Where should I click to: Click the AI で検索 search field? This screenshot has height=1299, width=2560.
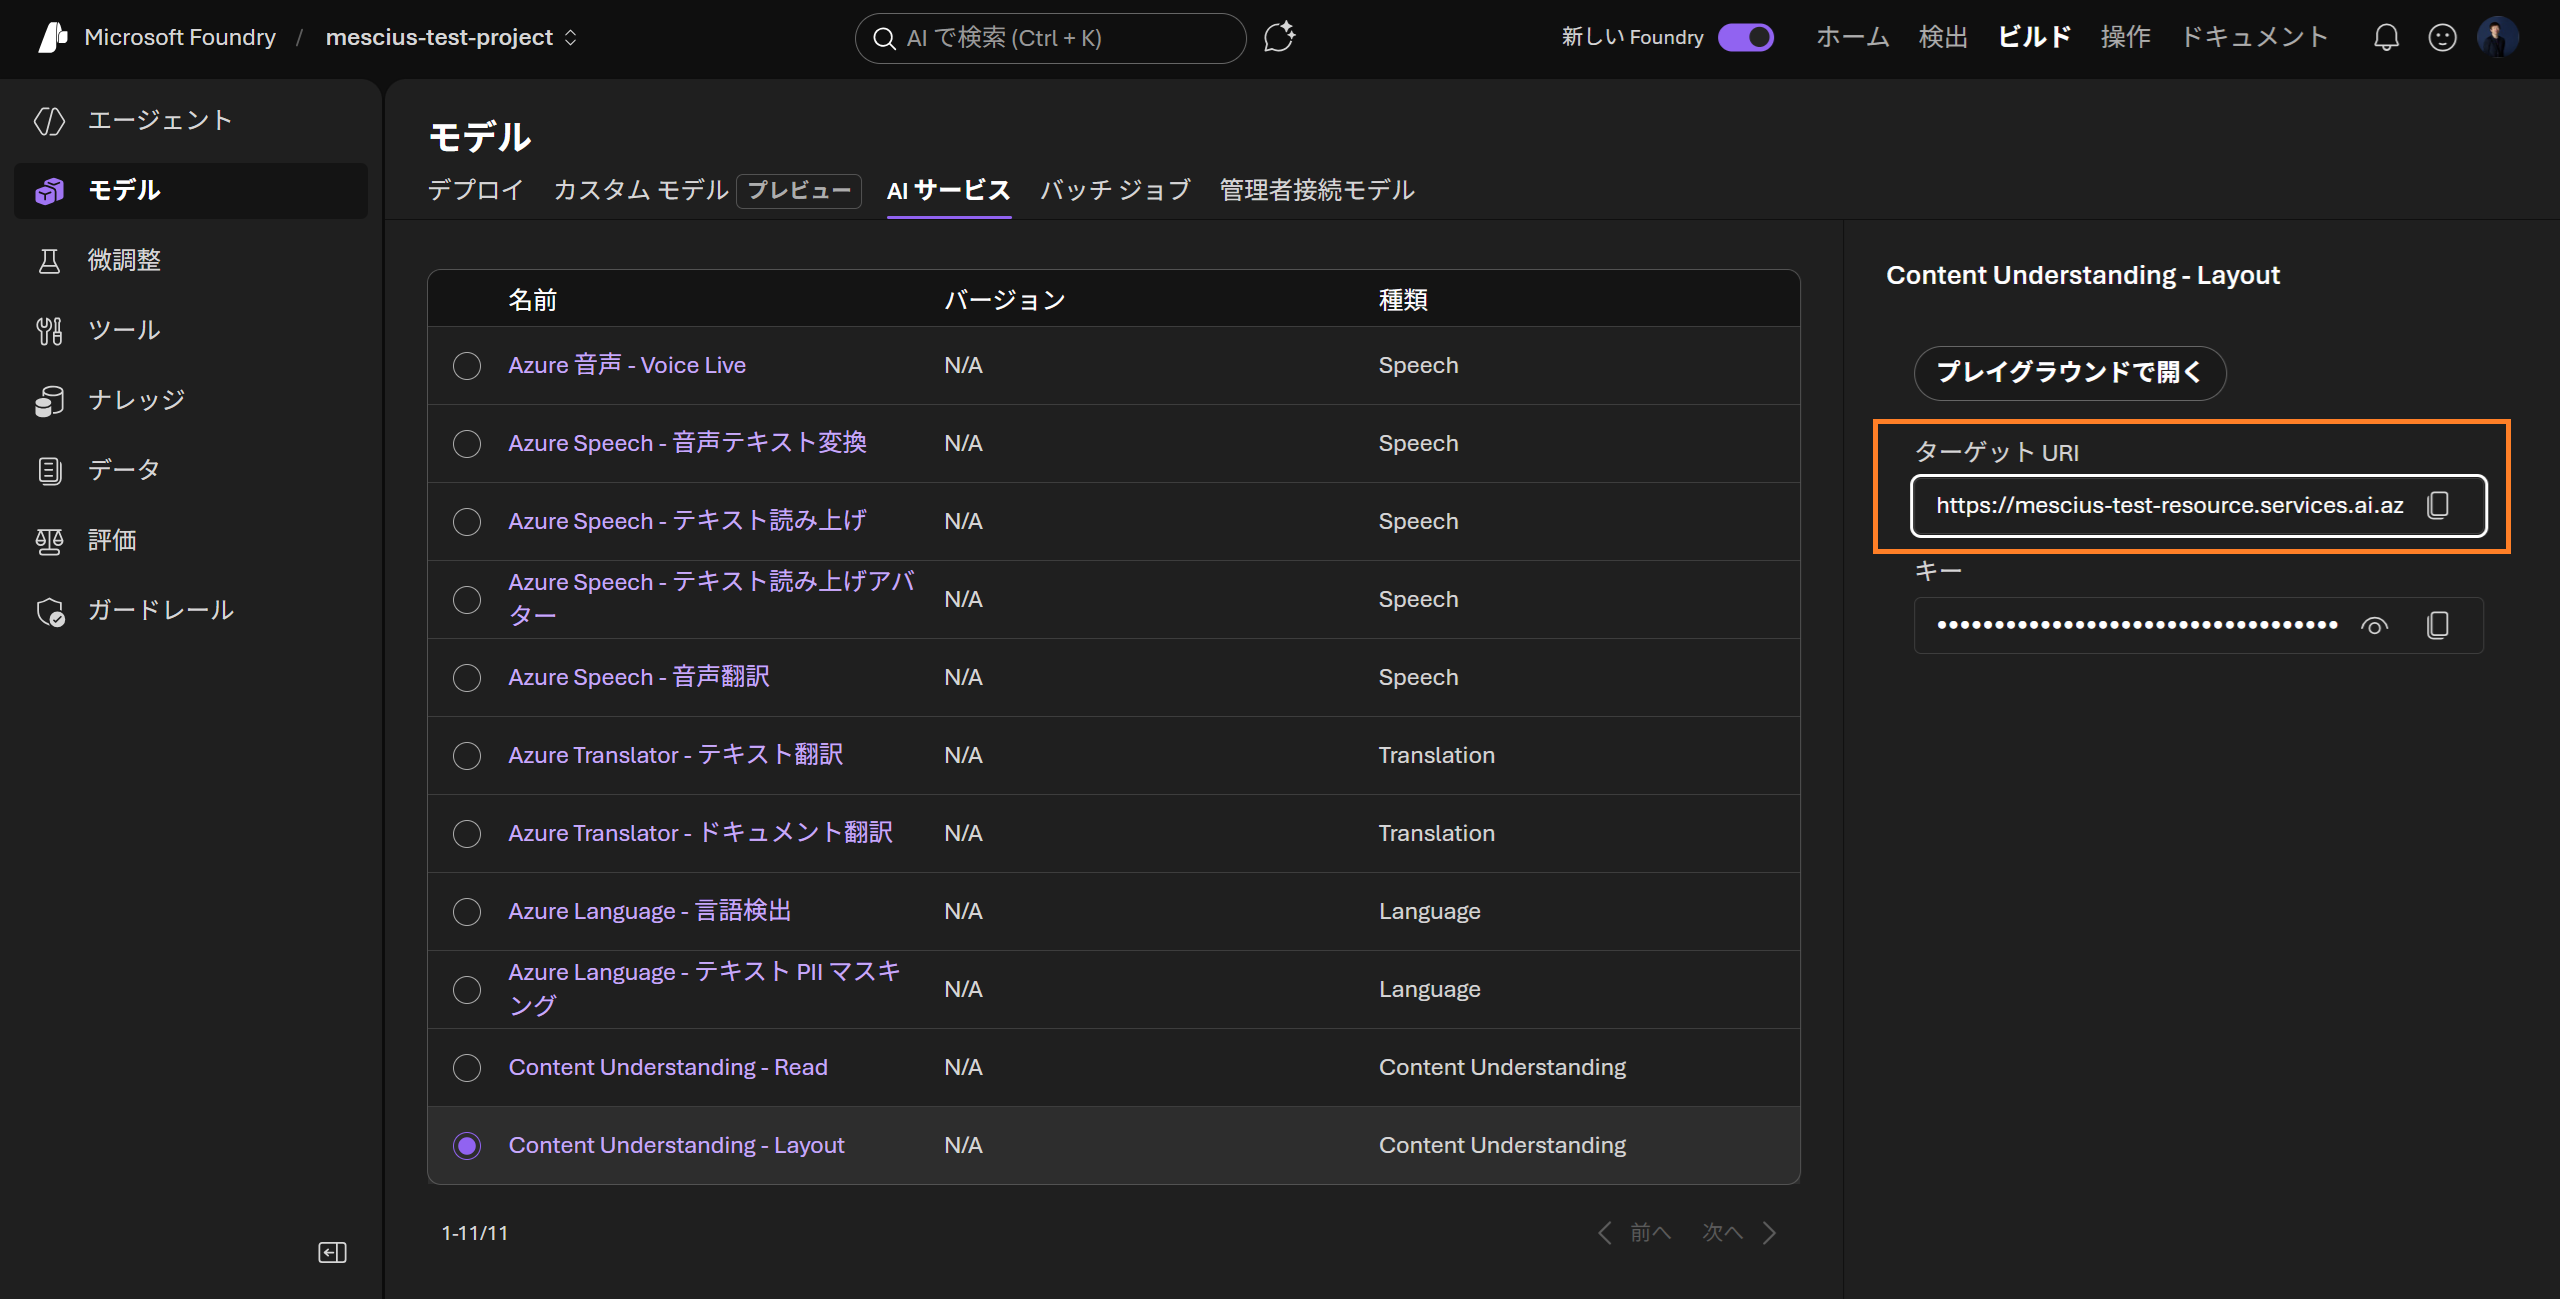1051,38
